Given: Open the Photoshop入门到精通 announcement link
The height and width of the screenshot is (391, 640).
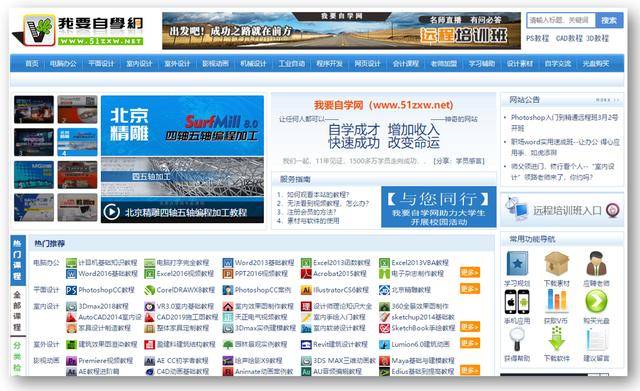Looking at the screenshot, I should (564, 122).
